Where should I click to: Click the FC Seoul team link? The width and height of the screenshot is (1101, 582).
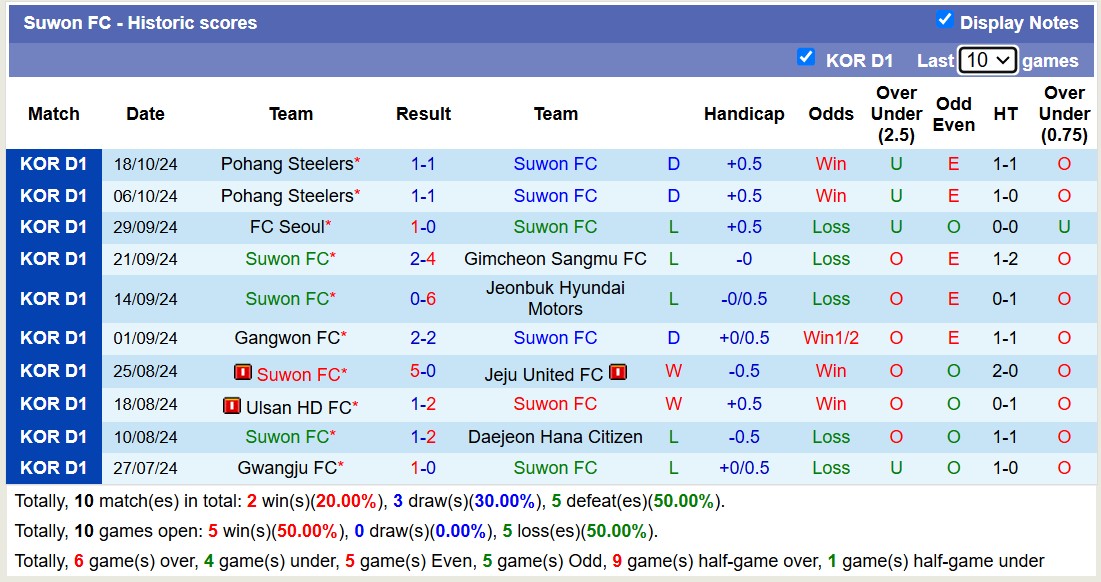click(x=287, y=227)
